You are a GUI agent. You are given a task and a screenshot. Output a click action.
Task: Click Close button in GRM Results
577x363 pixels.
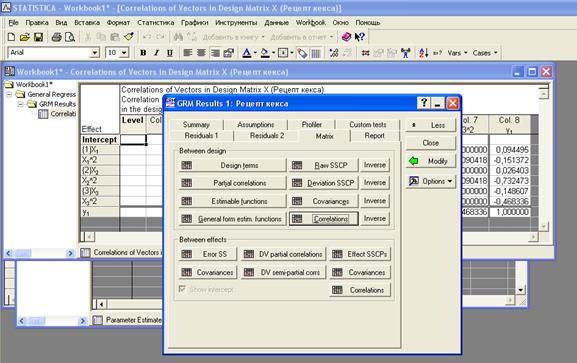point(431,143)
